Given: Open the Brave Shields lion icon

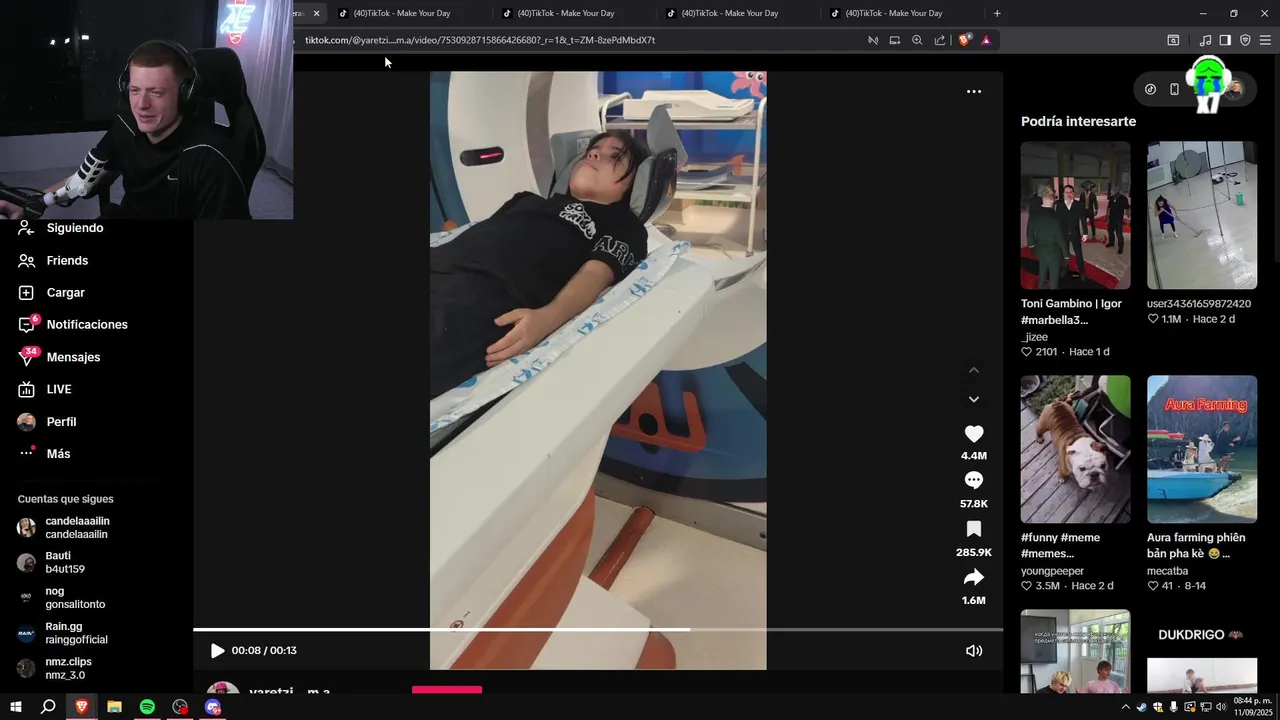Looking at the screenshot, I should pyautogui.click(x=964, y=40).
